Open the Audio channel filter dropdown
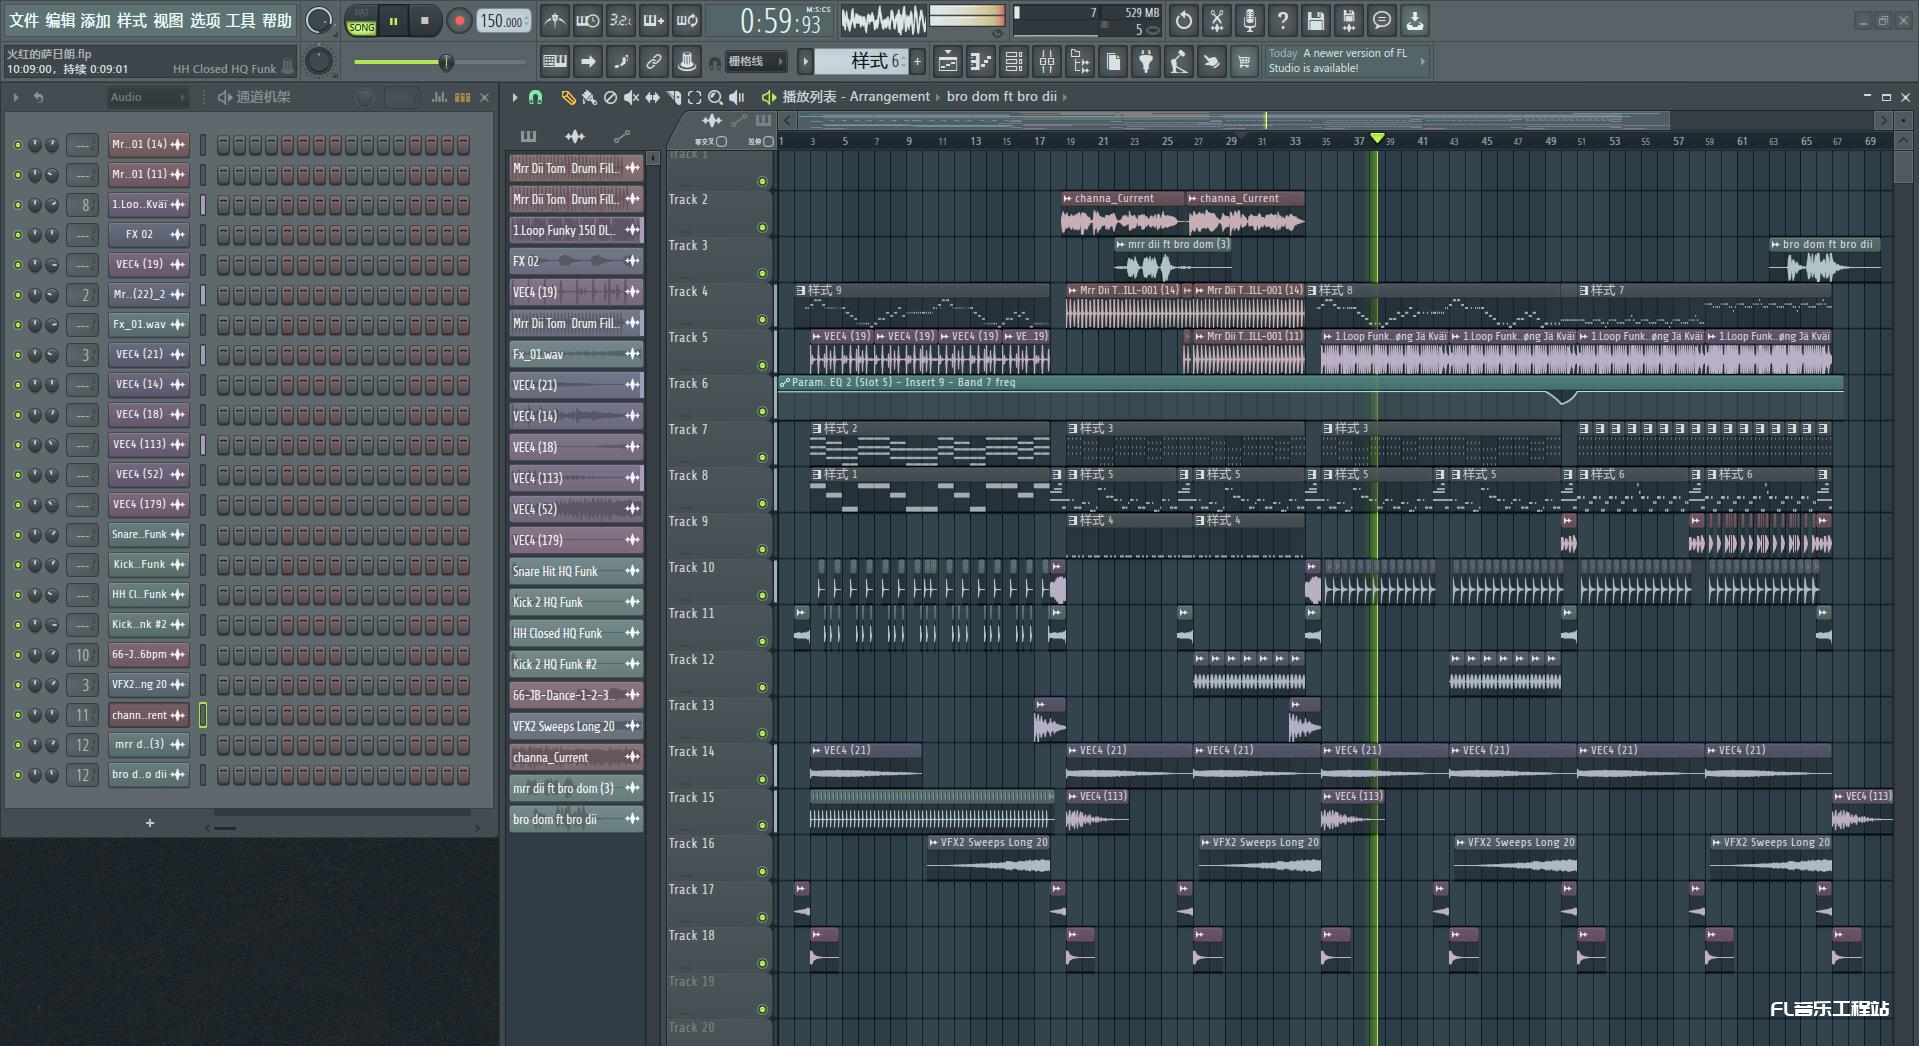 (x=148, y=97)
